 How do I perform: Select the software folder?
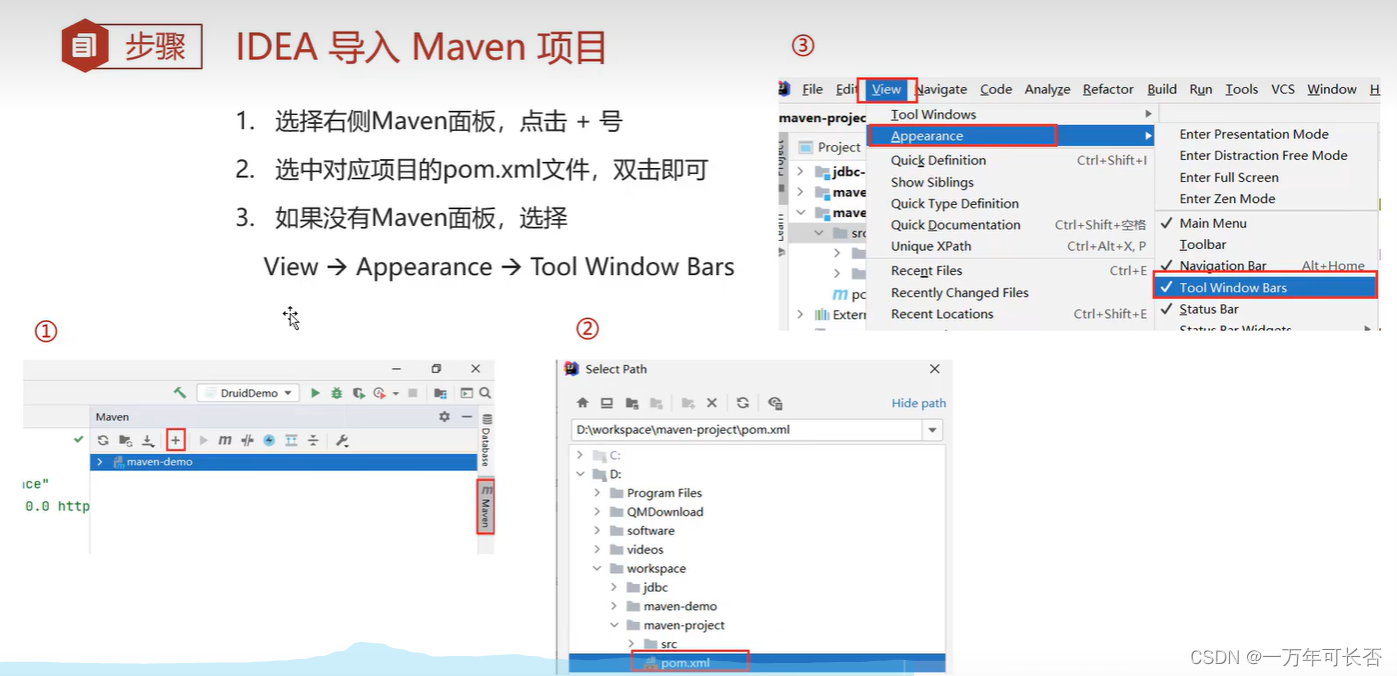(650, 531)
